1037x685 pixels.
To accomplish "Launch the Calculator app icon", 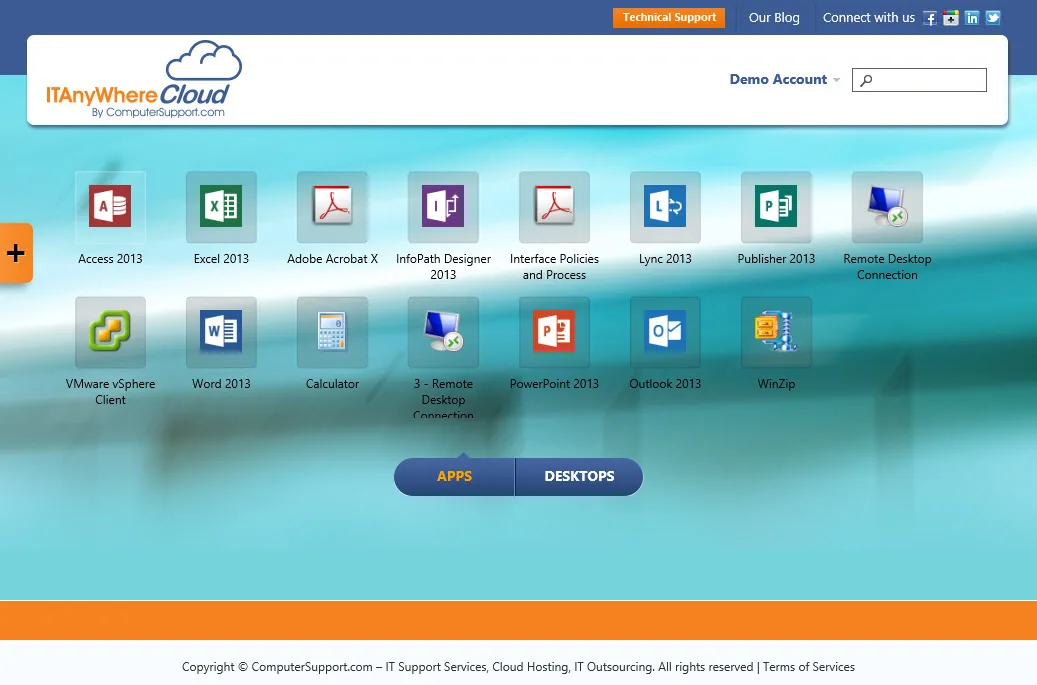I will point(333,331).
